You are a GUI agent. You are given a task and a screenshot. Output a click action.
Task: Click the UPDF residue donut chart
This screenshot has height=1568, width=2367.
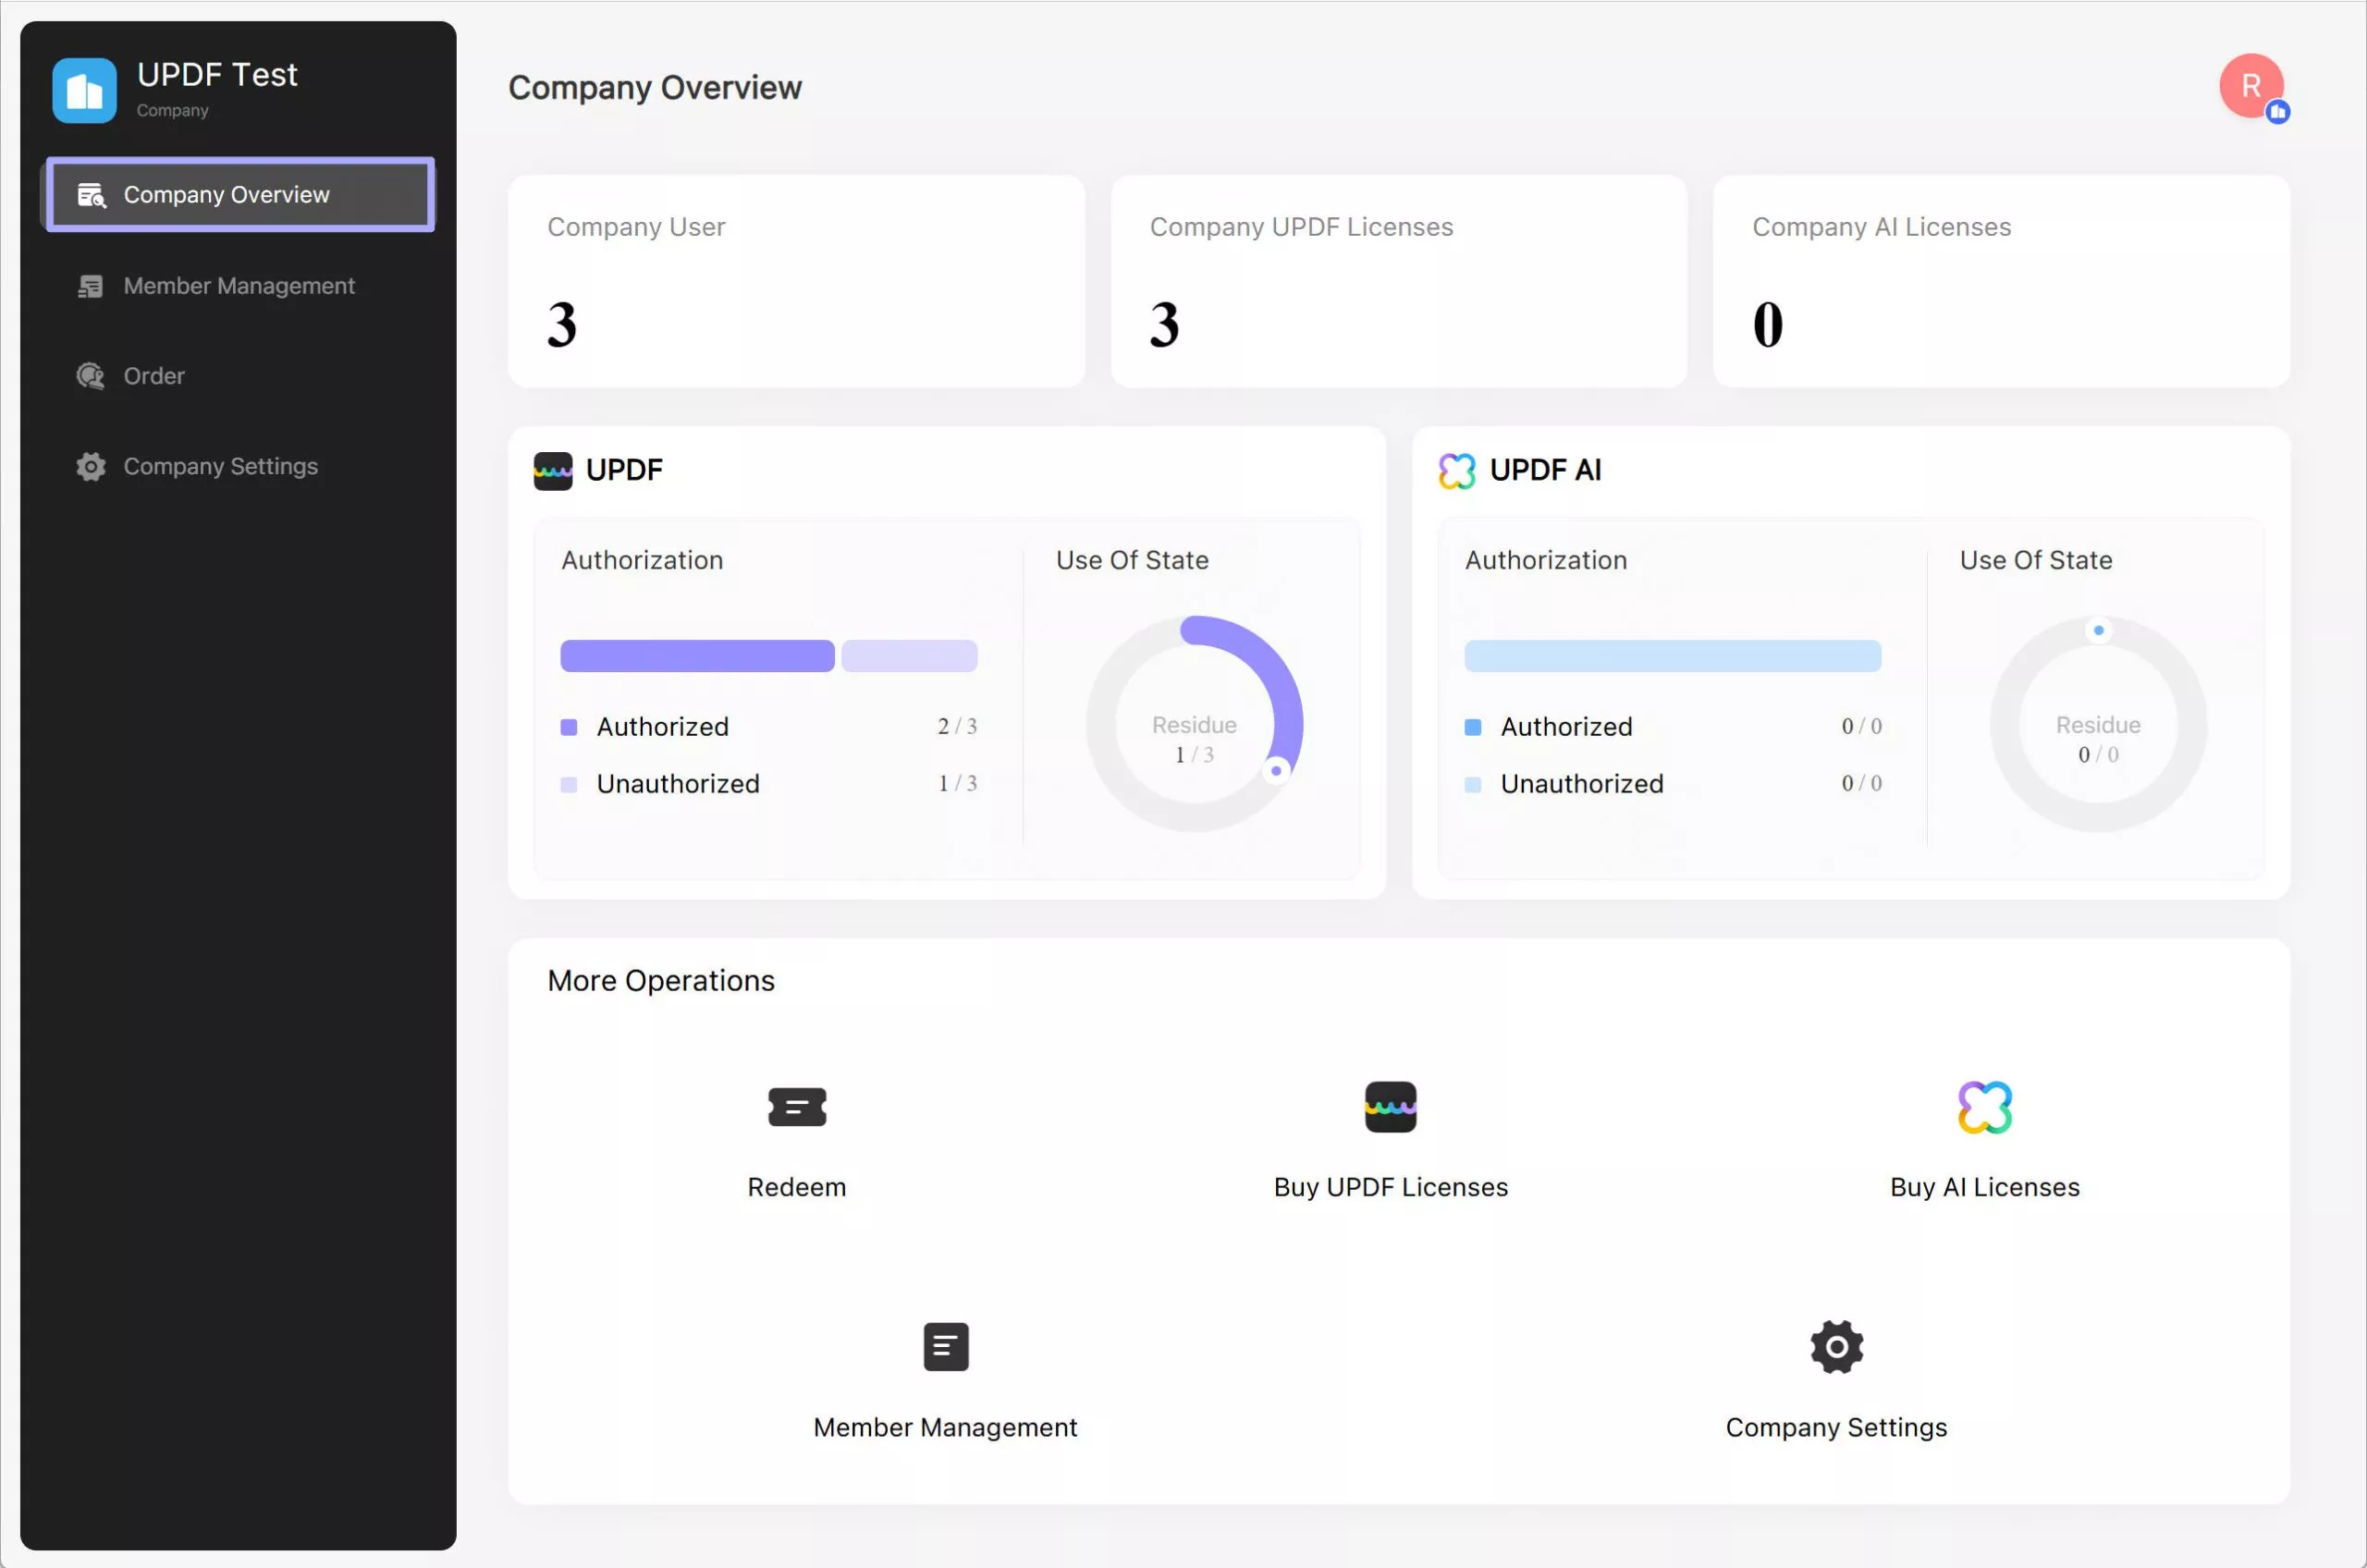[x=1194, y=724]
